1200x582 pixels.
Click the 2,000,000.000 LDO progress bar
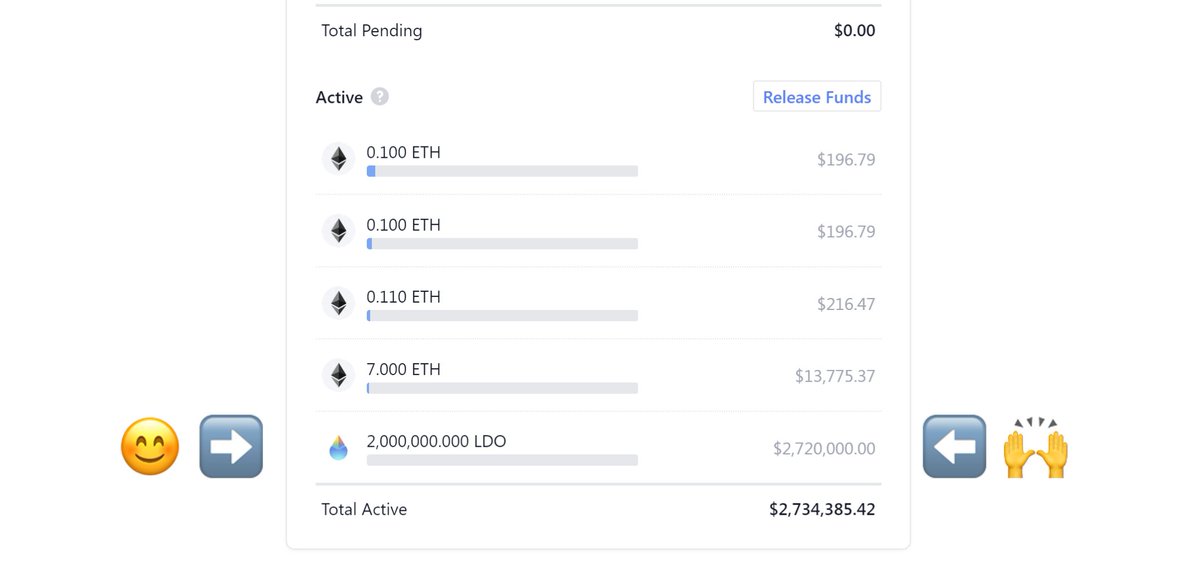tap(502, 460)
